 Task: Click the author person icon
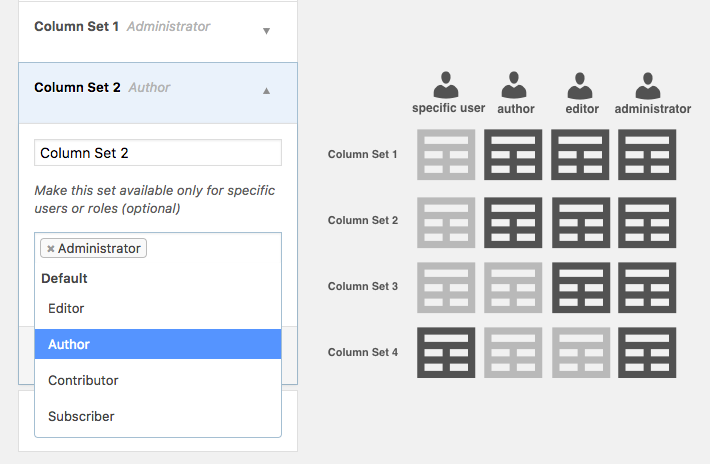coord(513,85)
